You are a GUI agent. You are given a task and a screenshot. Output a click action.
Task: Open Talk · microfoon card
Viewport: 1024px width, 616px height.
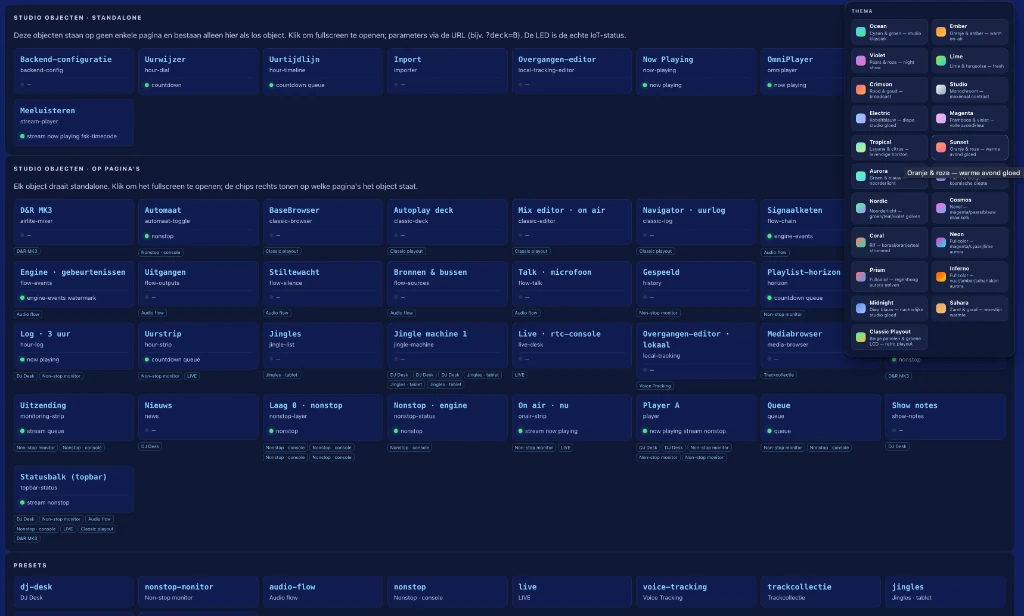[572, 284]
